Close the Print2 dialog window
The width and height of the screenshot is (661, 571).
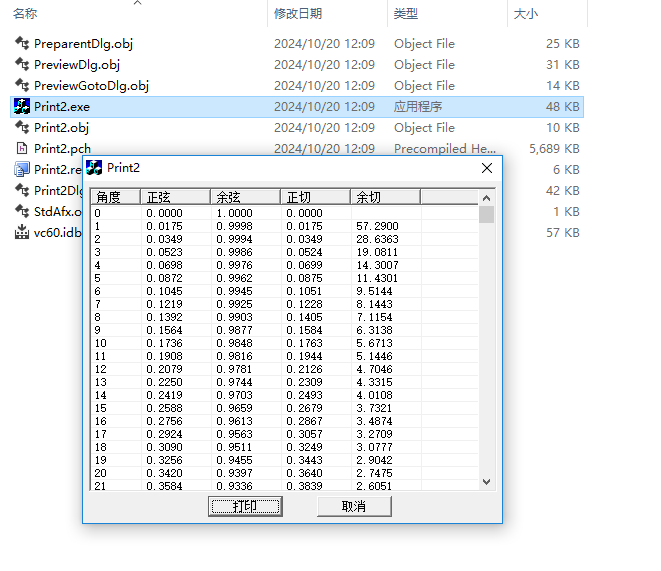tap(487, 168)
